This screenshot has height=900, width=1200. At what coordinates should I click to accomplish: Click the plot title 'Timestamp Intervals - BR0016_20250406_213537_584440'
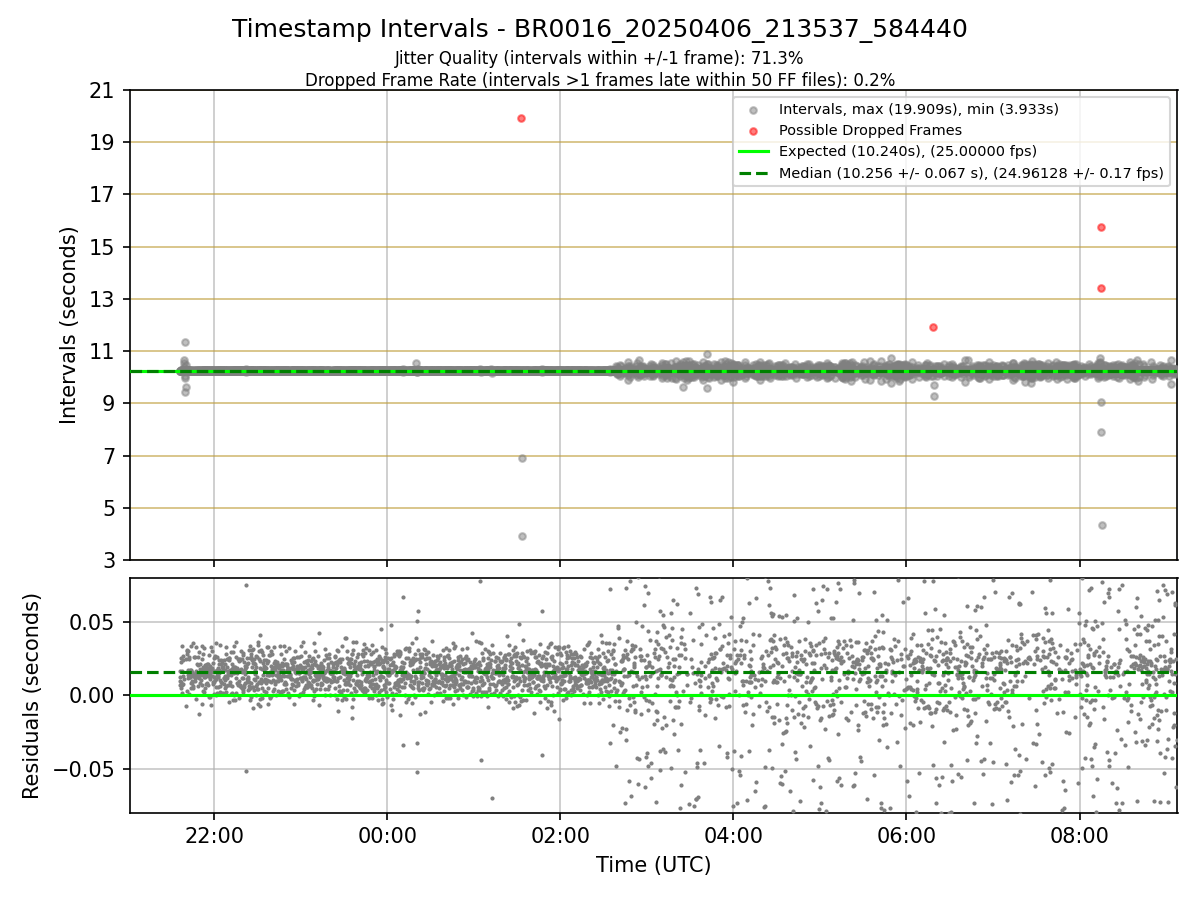599,29
